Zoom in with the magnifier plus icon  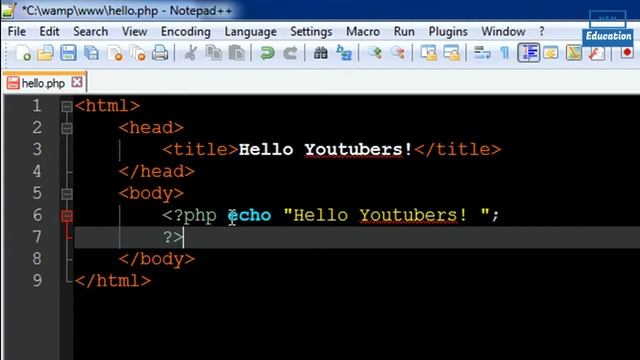375,53
